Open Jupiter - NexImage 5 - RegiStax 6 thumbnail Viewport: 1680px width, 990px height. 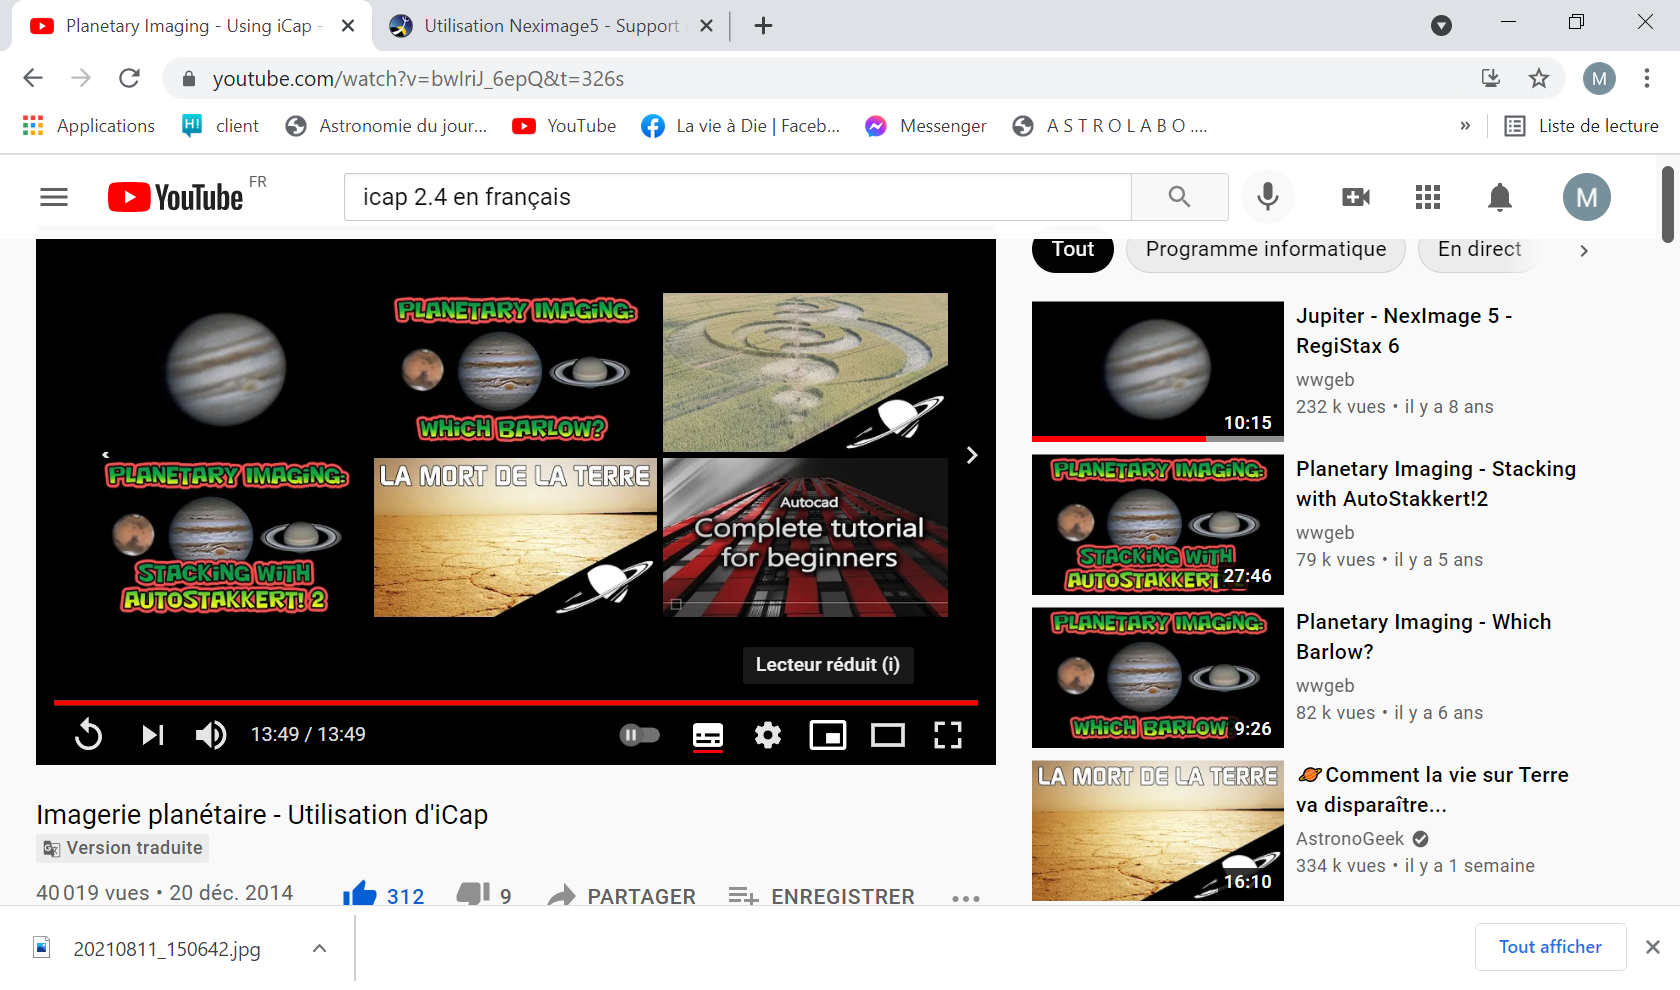tap(1158, 371)
